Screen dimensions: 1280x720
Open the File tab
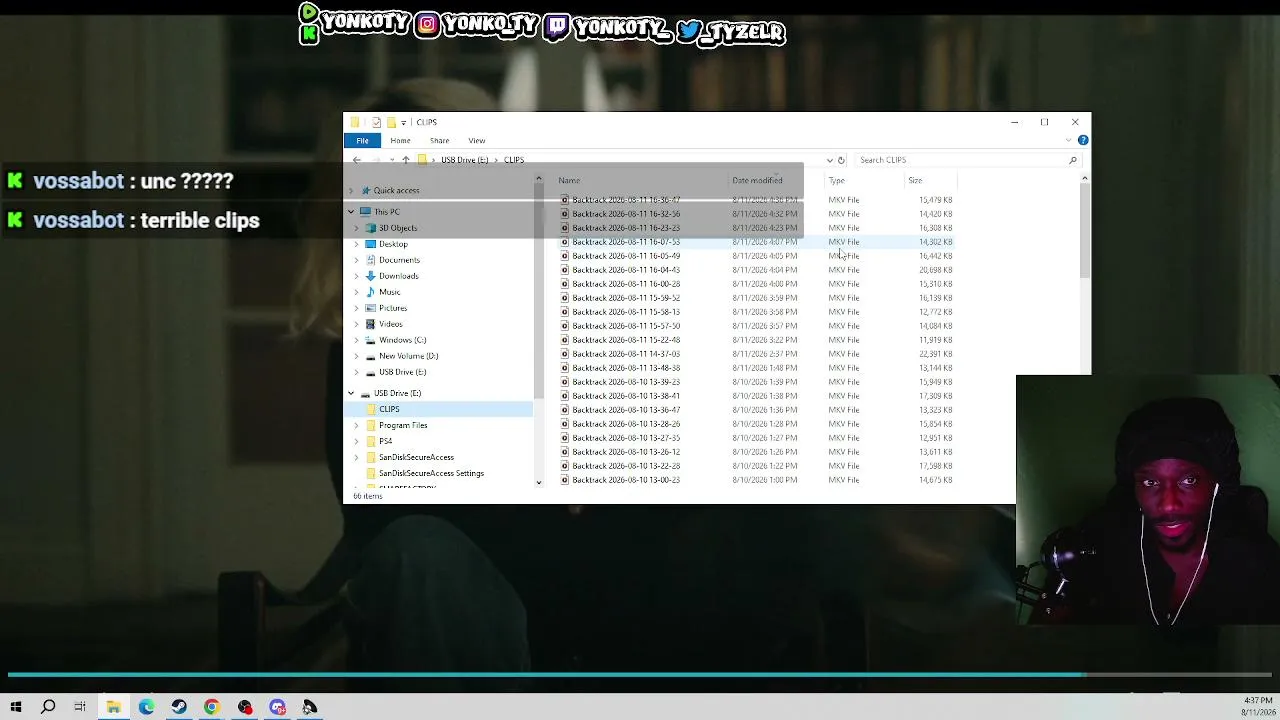pyautogui.click(x=363, y=140)
